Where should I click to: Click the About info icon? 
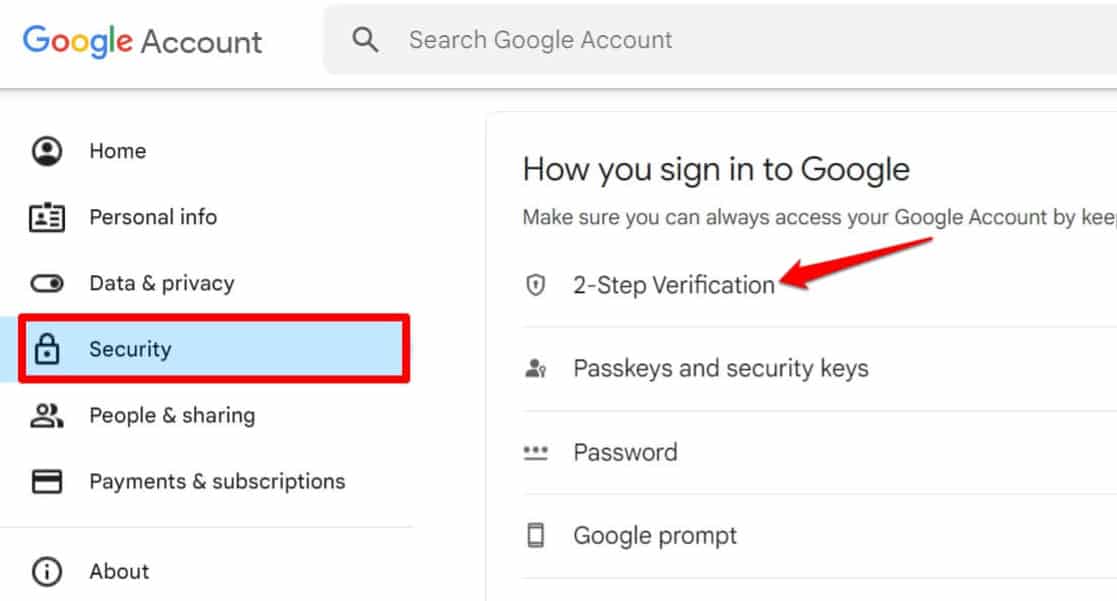[46, 571]
